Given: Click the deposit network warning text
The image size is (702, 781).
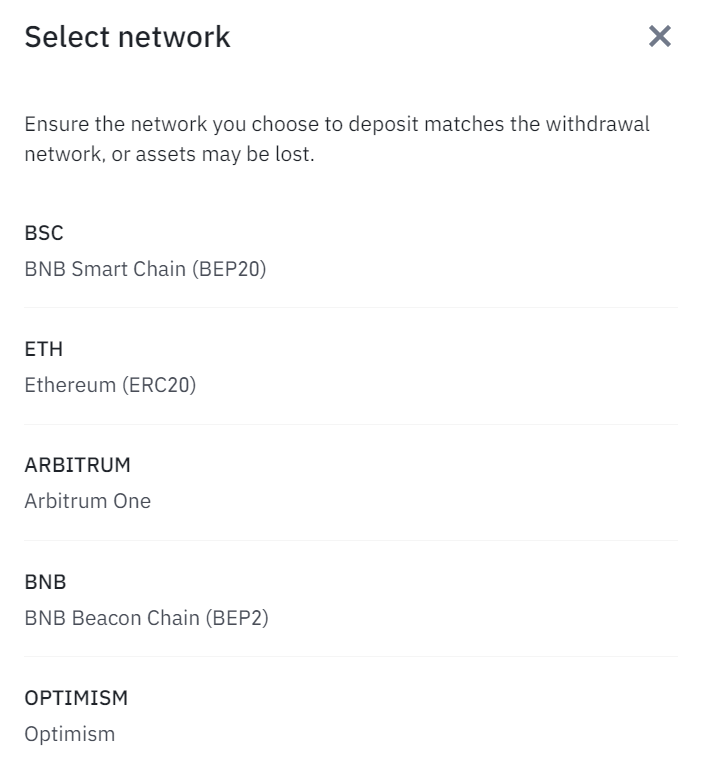Looking at the screenshot, I should [x=336, y=140].
